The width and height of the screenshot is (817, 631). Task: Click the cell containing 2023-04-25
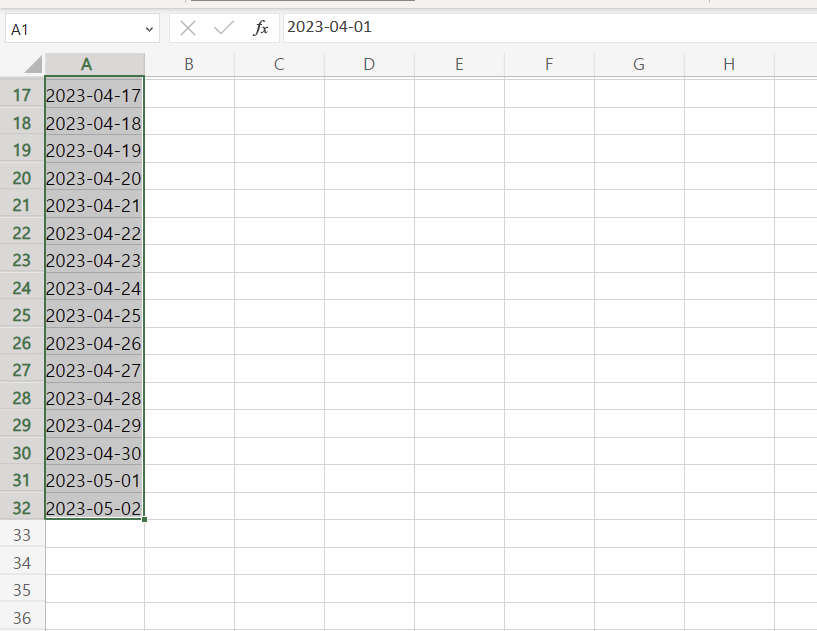[94, 314]
